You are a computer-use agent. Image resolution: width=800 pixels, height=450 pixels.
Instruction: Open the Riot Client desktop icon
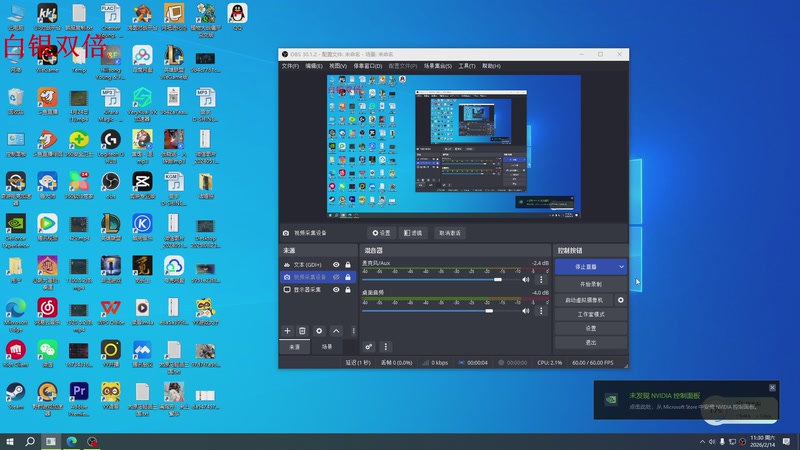pos(15,354)
